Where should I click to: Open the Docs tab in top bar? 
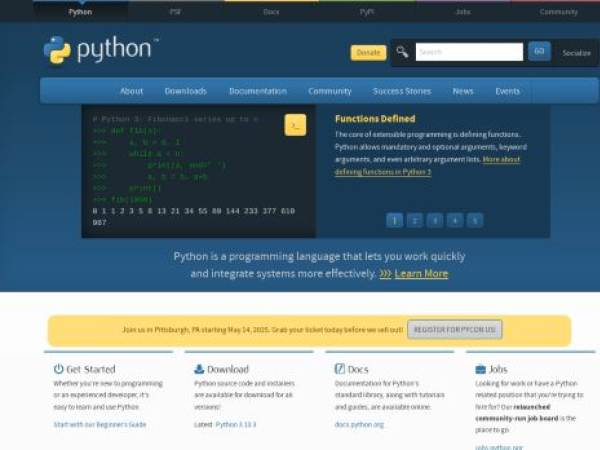pyautogui.click(x=271, y=12)
